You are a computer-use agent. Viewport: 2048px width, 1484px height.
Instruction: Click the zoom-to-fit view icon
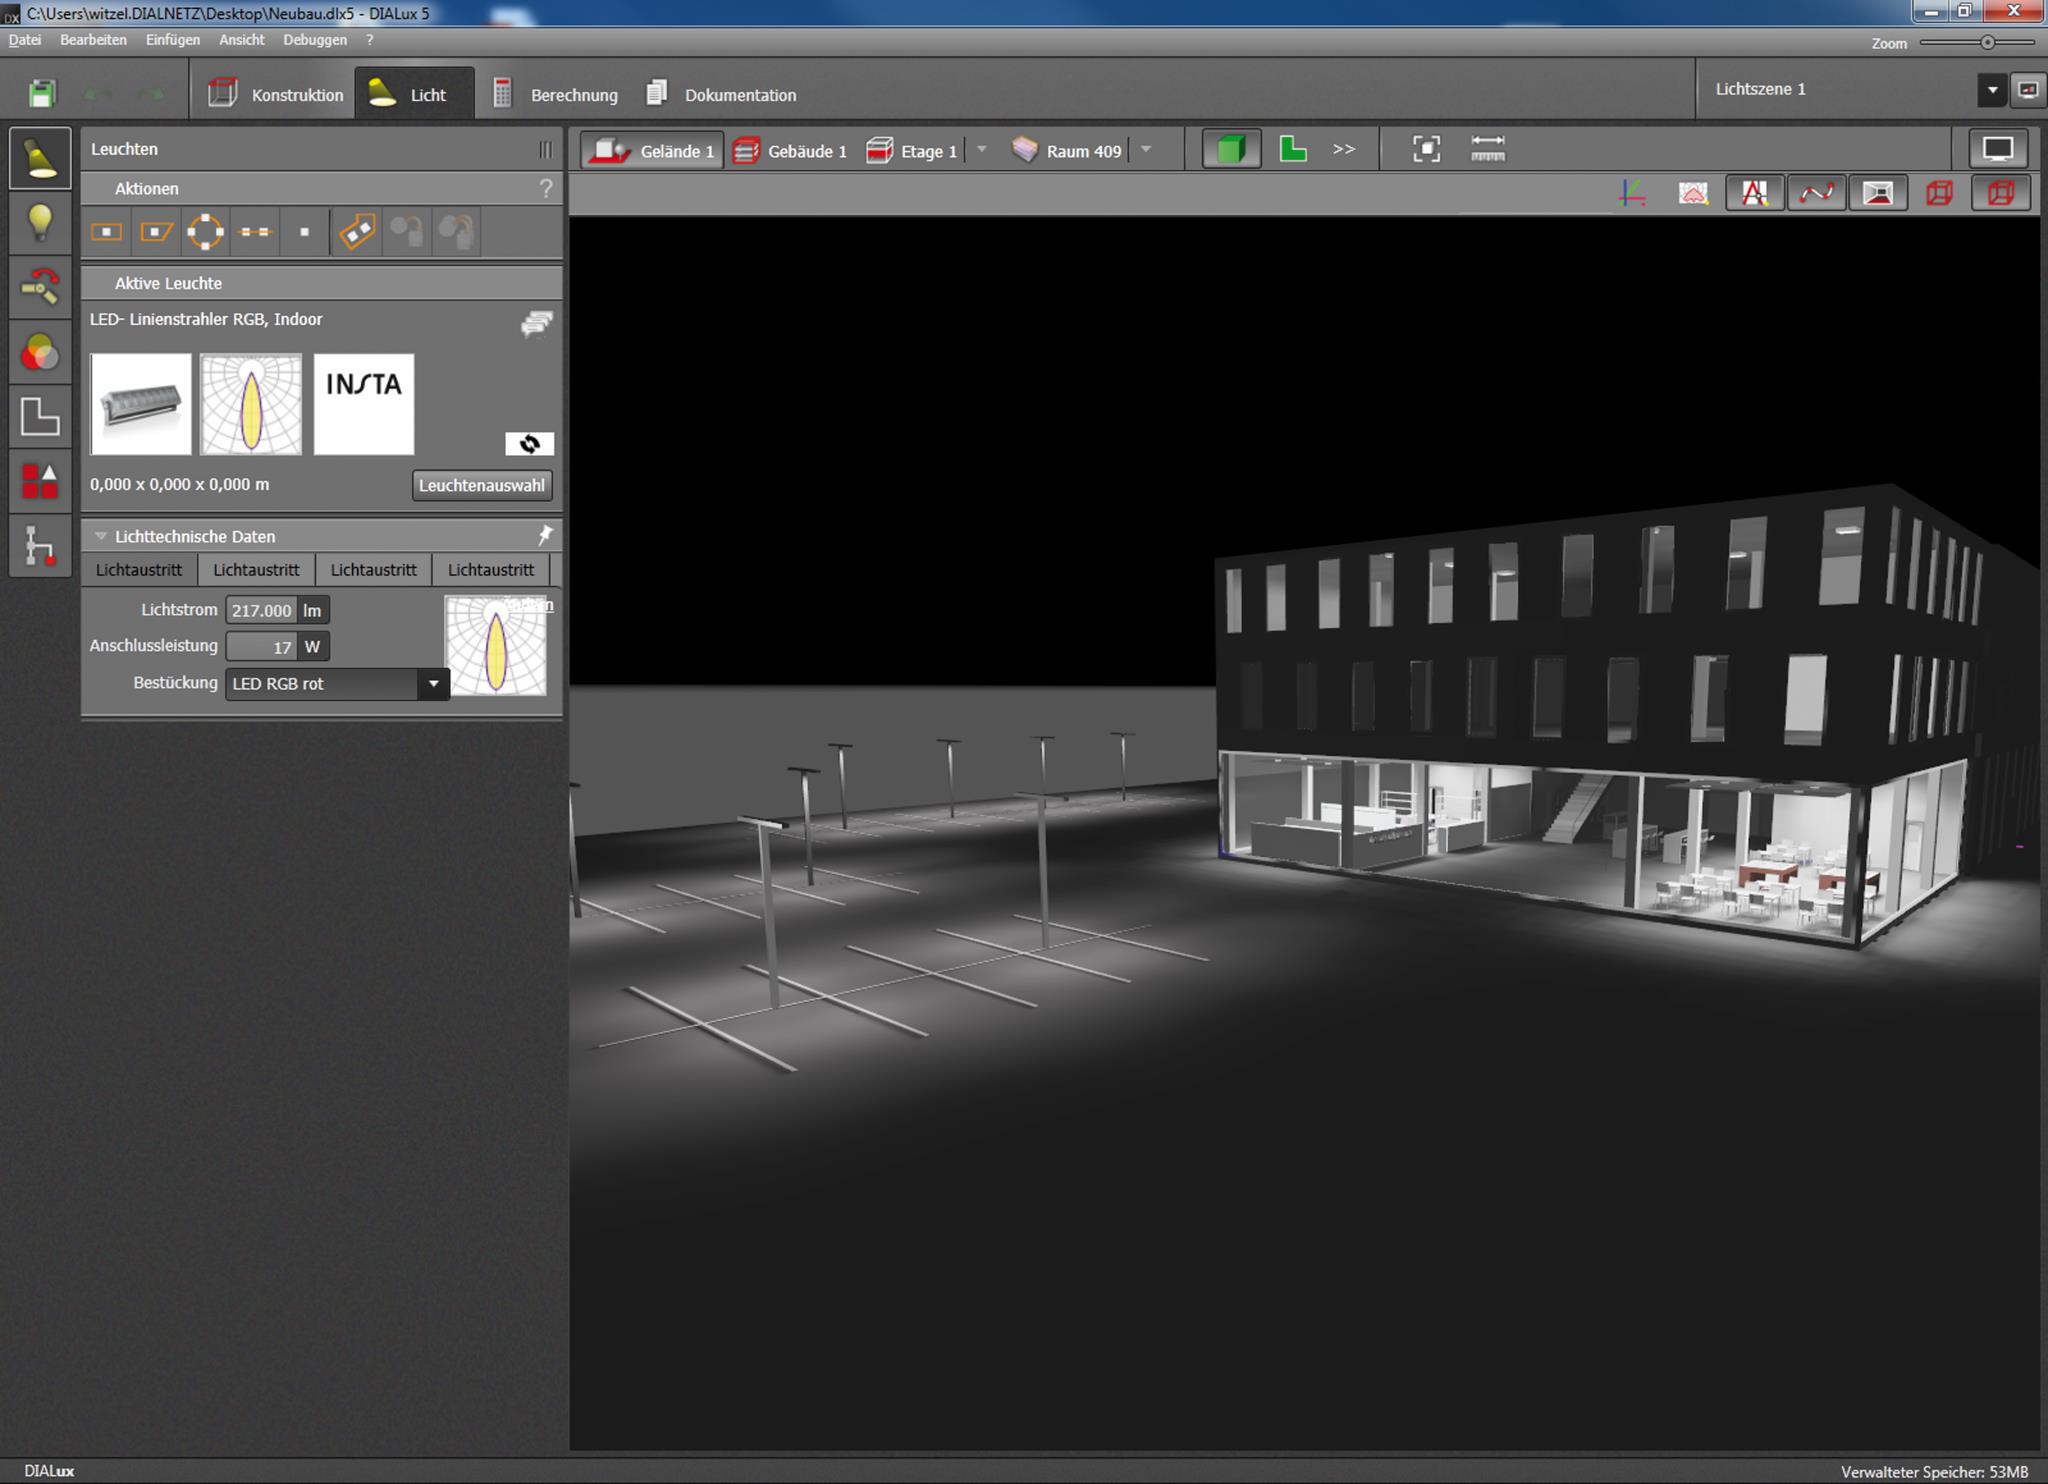(1426, 149)
